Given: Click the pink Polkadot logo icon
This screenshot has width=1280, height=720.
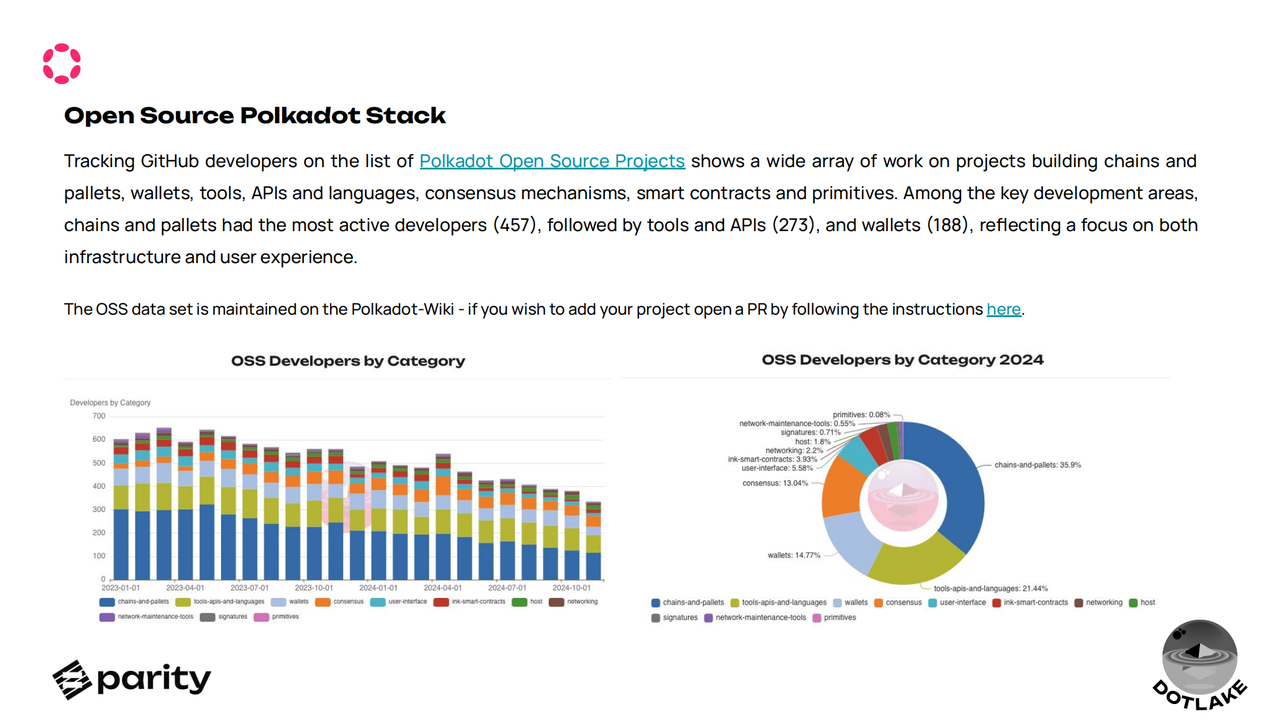Looking at the screenshot, I should (62, 63).
